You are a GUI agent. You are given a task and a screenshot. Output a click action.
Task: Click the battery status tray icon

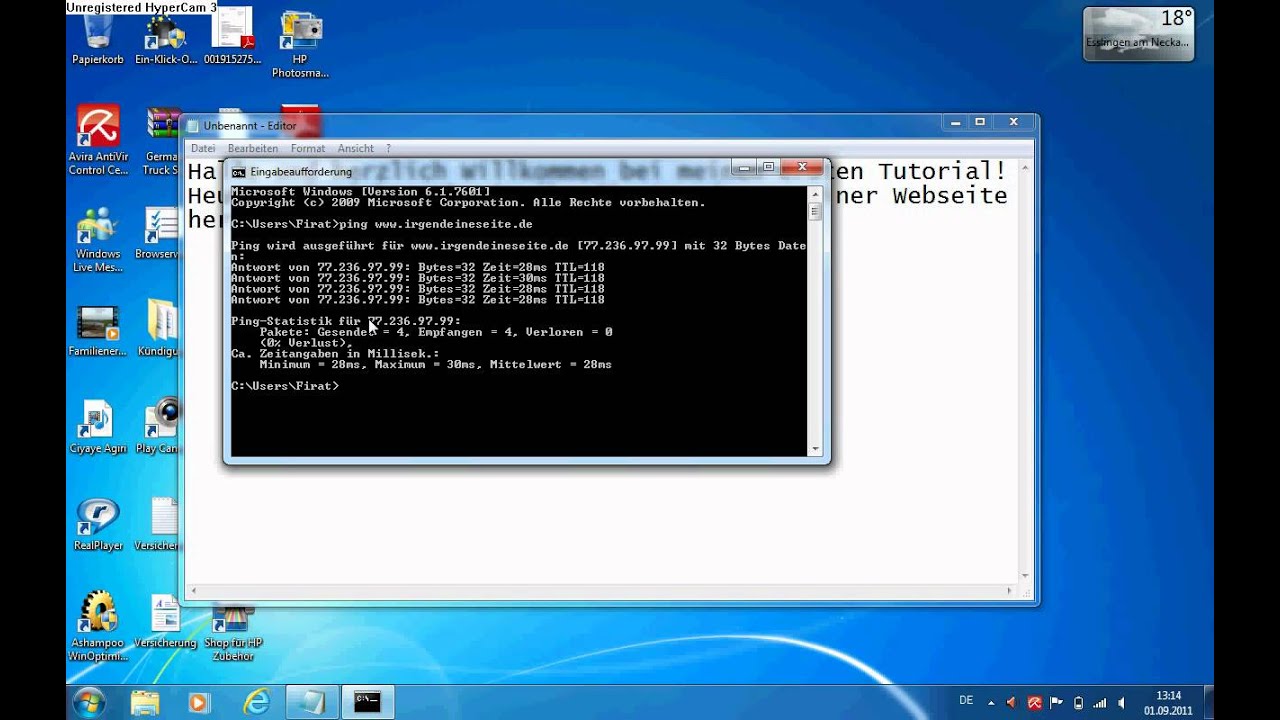coord(1078,703)
